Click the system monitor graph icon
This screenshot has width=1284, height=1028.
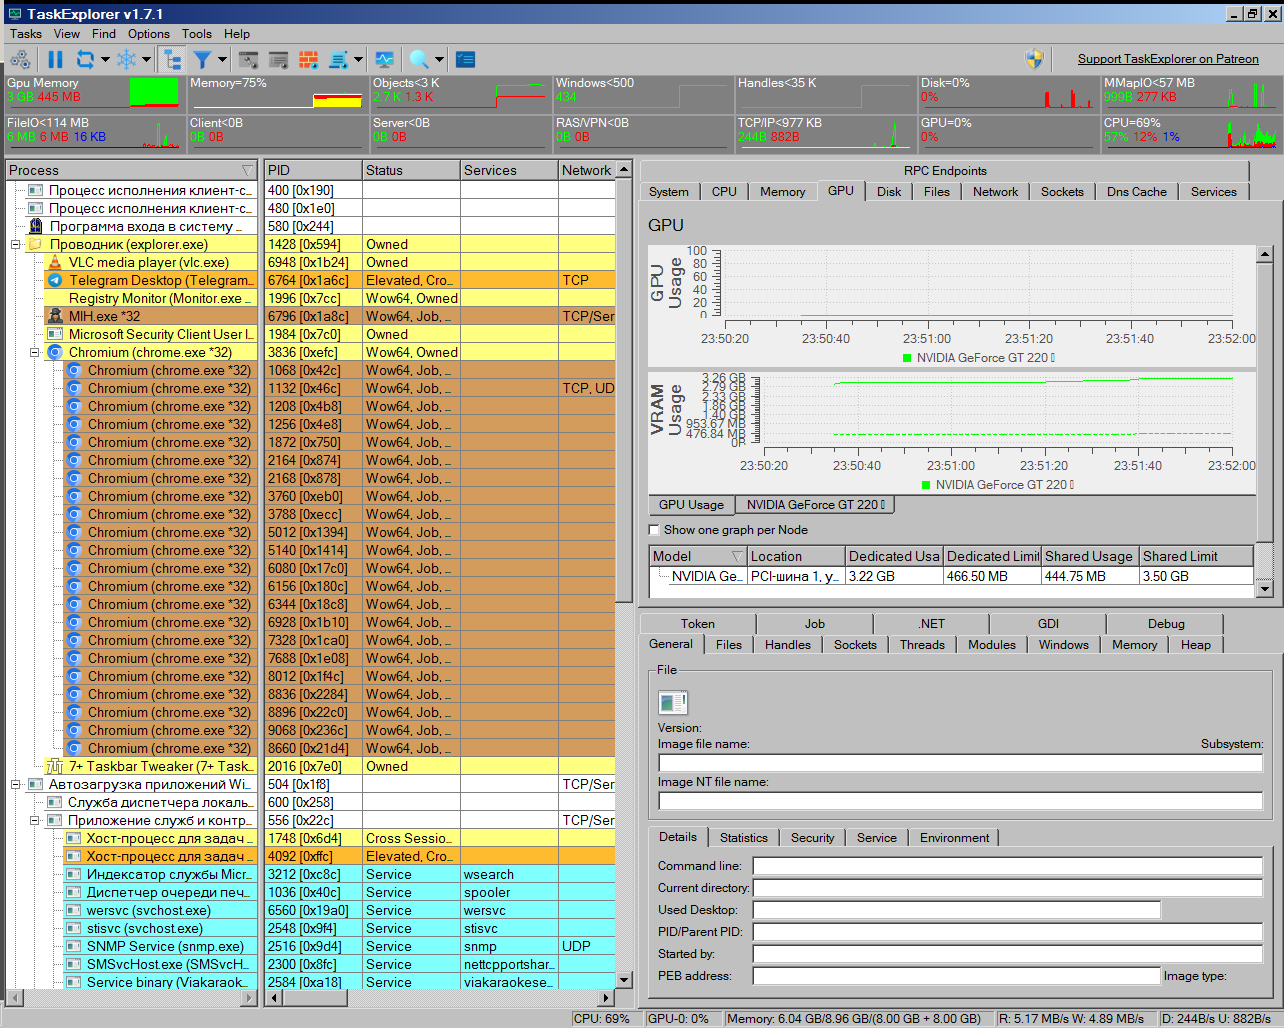pyautogui.click(x=385, y=60)
